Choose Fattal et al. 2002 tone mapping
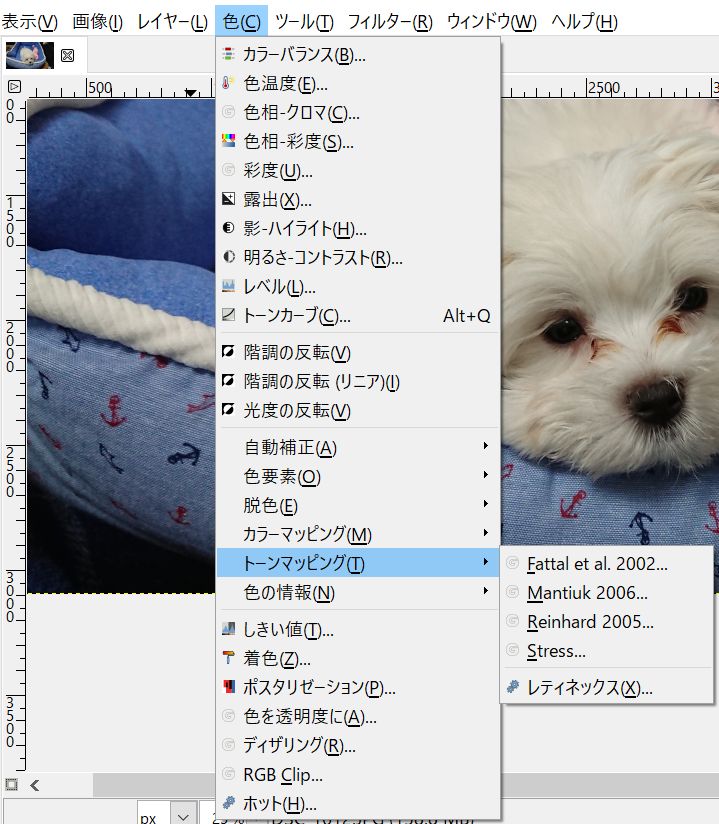Viewport: 719px width, 824px height. [x=607, y=563]
